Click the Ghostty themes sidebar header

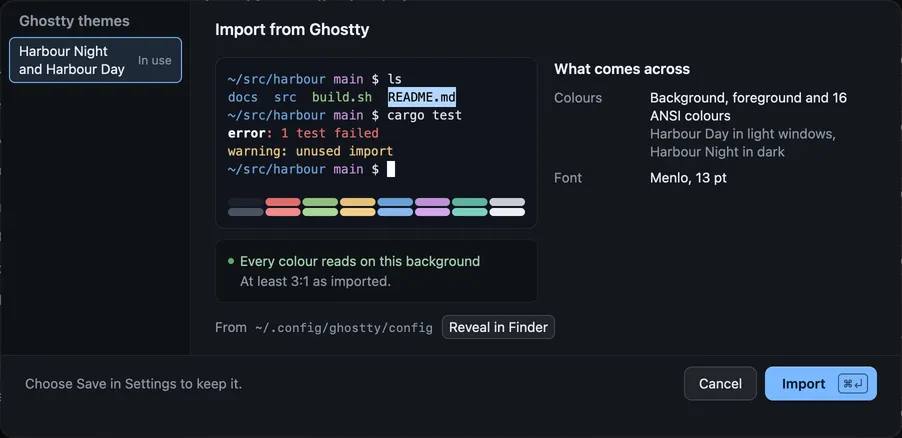click(x=74, y=21)
